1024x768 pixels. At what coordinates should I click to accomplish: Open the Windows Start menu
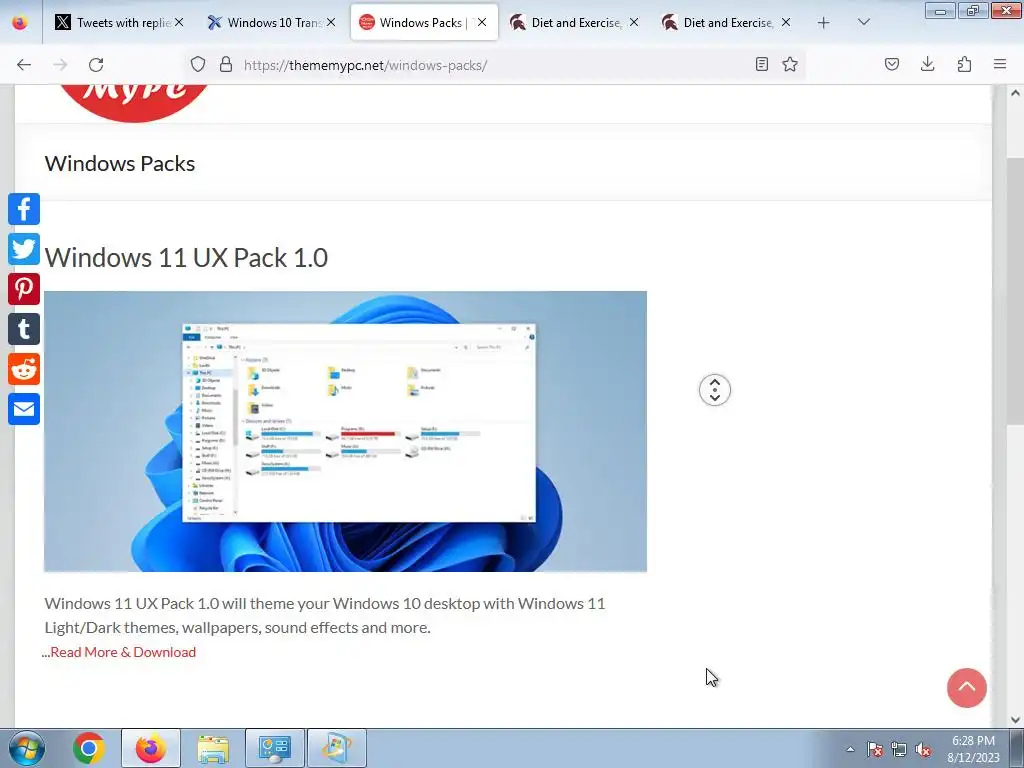point(27,748)
